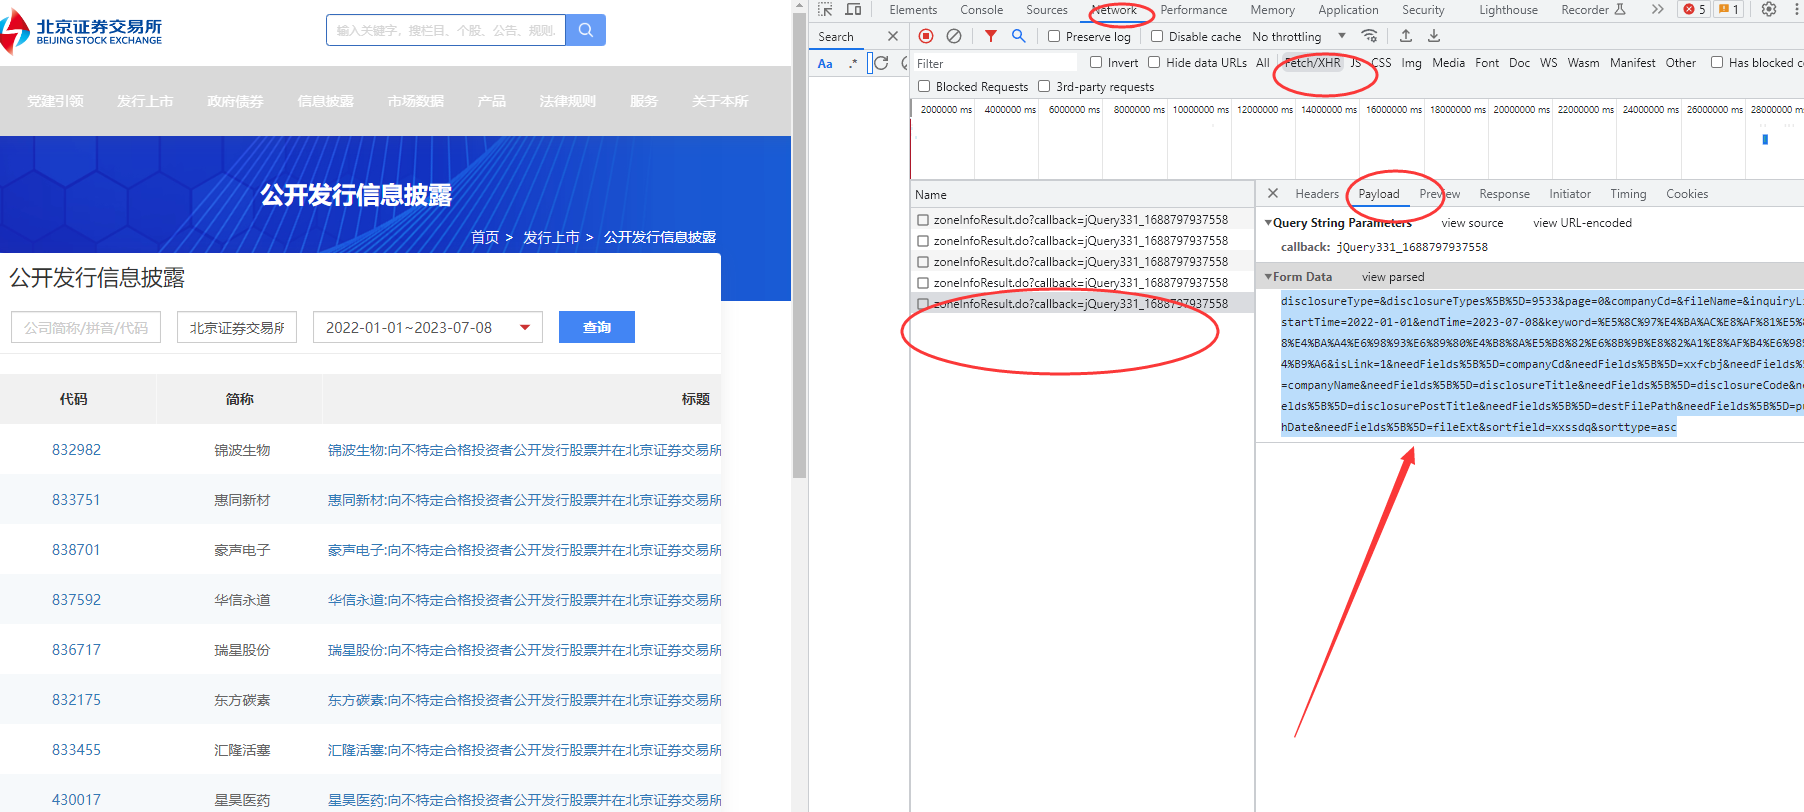
Task: Open 北京证券交易所 exchange selector
Action: click(237, 327)
